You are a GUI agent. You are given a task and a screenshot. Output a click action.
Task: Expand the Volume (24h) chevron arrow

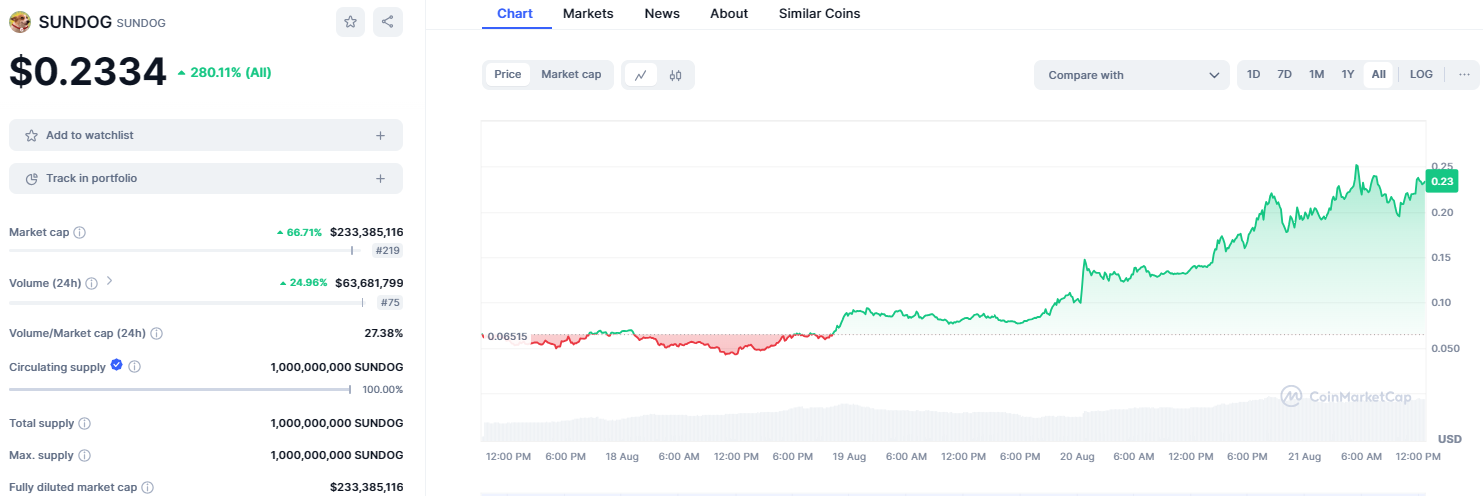[x=109, y=282]
